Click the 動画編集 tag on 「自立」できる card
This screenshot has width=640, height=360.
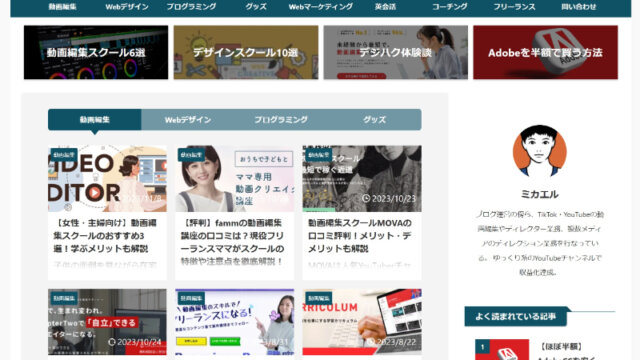click(x=64, y=298)
